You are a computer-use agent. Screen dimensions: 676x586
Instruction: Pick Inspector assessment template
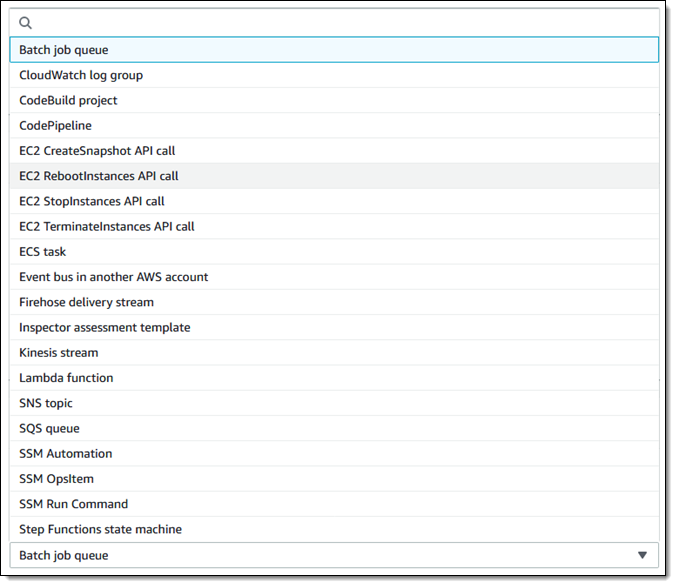pyautogui.click(x=104, y=327)
